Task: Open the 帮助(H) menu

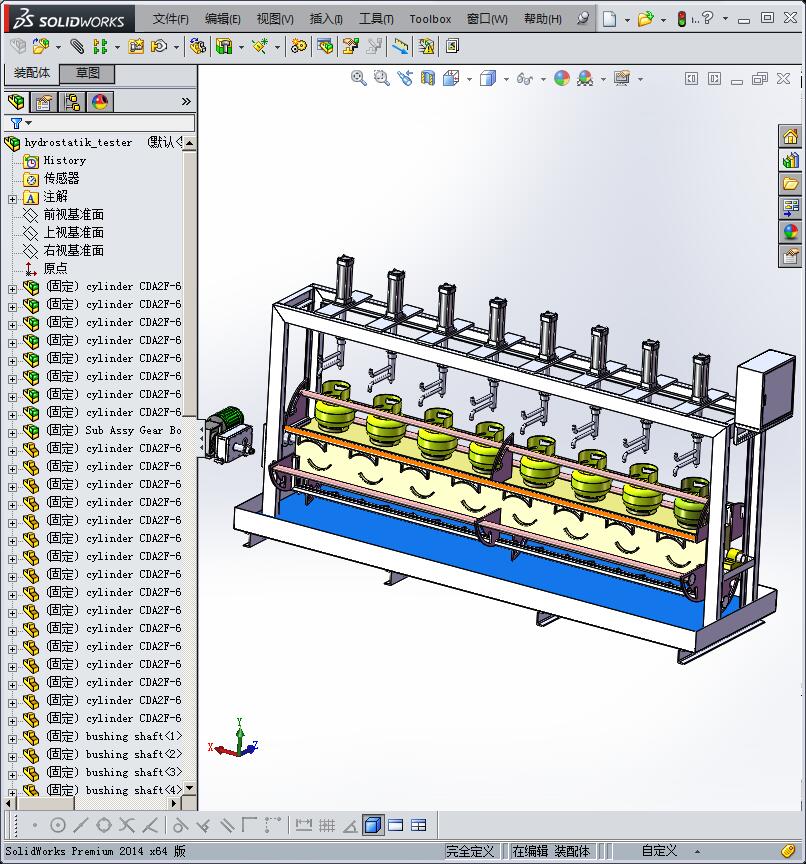Action: point(543,19)
